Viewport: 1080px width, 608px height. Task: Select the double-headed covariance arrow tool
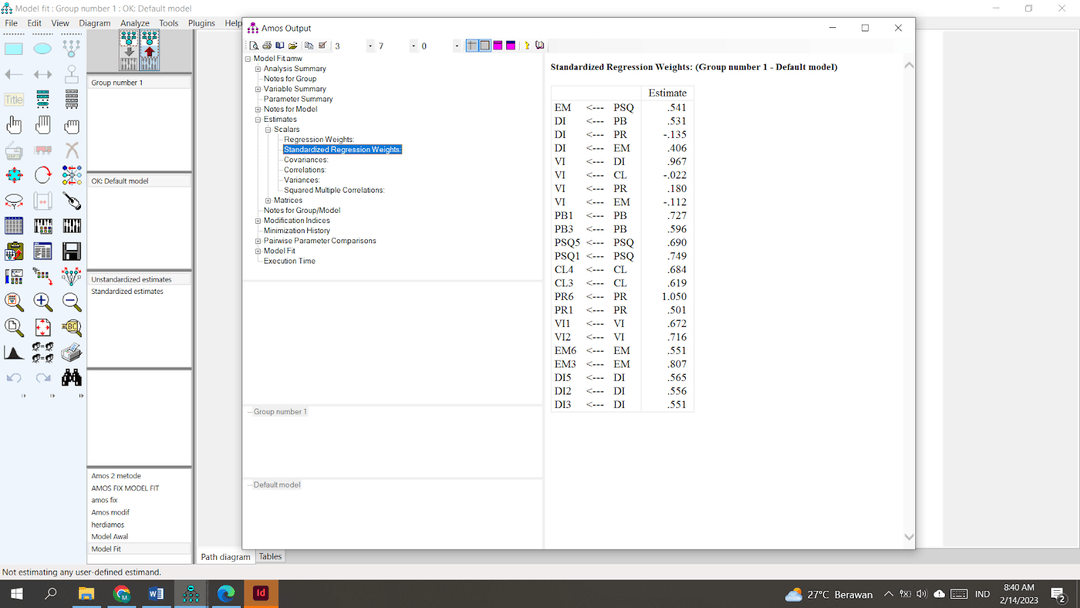pyautogui.click(x=43, y=74)
